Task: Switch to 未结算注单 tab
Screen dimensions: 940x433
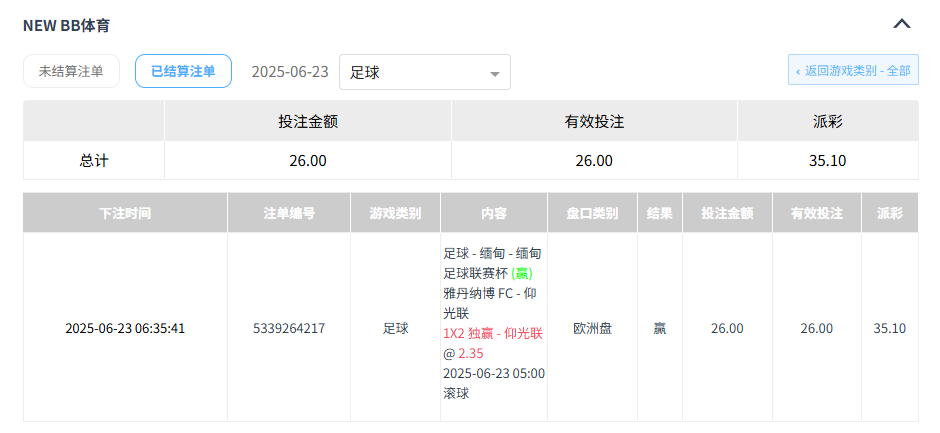Action: pos(71,71)
